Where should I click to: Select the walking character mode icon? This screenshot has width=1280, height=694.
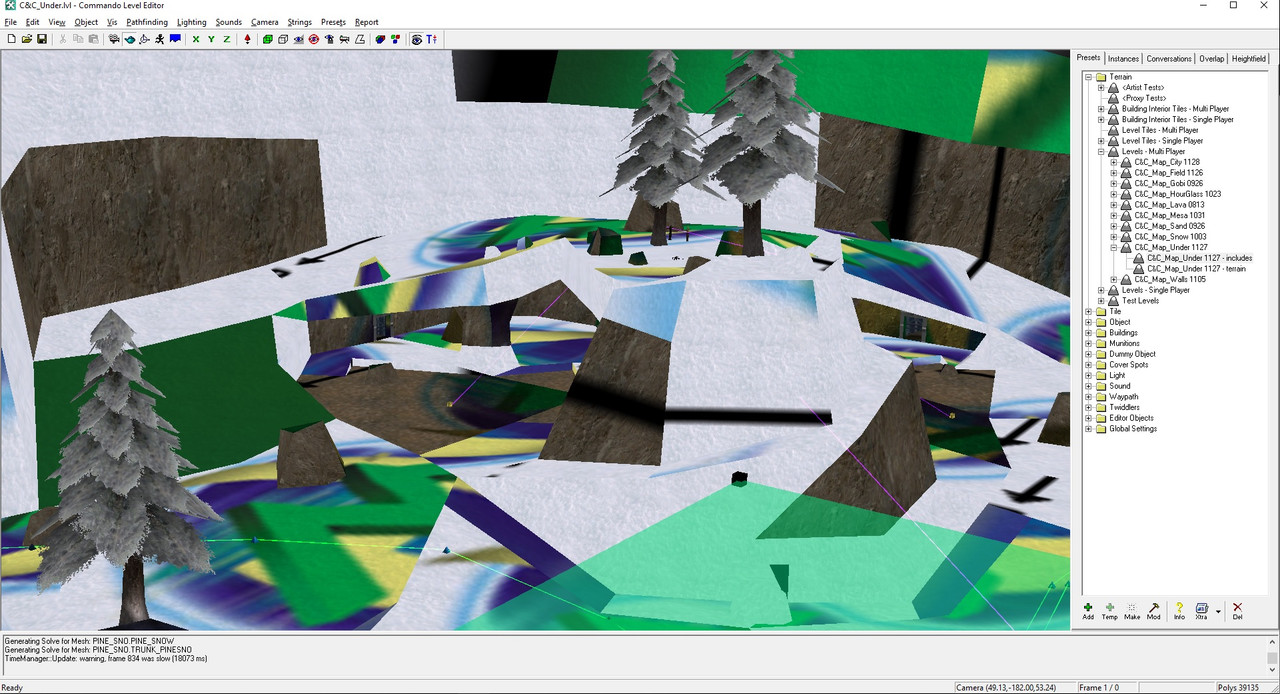159,39
